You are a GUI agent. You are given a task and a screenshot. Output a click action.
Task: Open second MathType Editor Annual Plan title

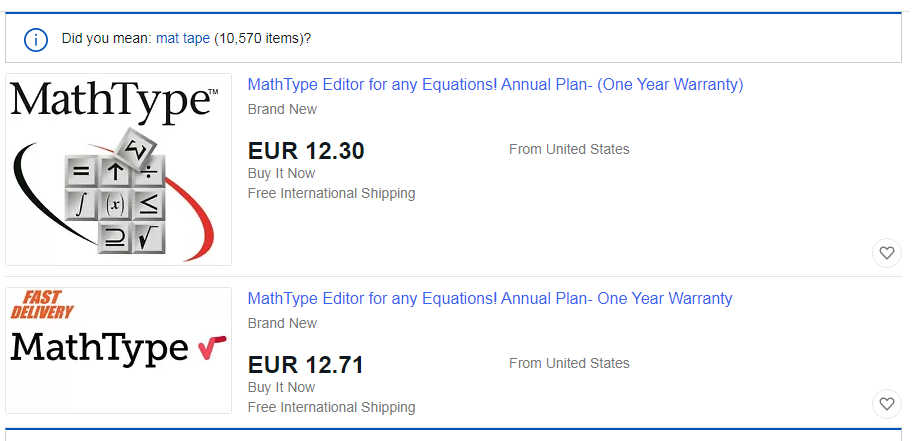pos(489,299)
